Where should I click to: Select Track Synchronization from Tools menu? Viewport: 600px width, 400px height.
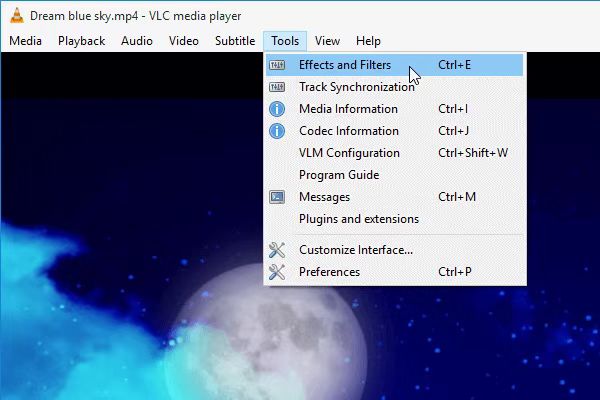[395, 87]
